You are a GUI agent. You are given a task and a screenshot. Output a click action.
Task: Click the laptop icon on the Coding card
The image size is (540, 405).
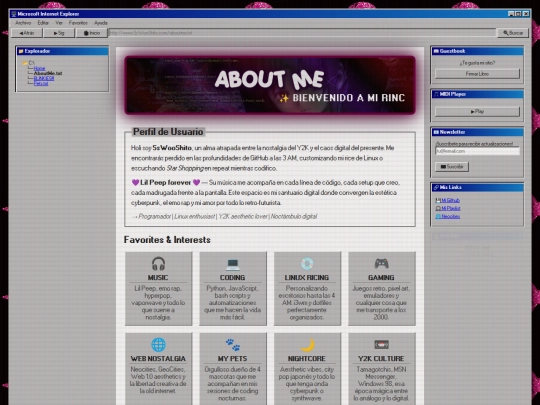point(233,264)
